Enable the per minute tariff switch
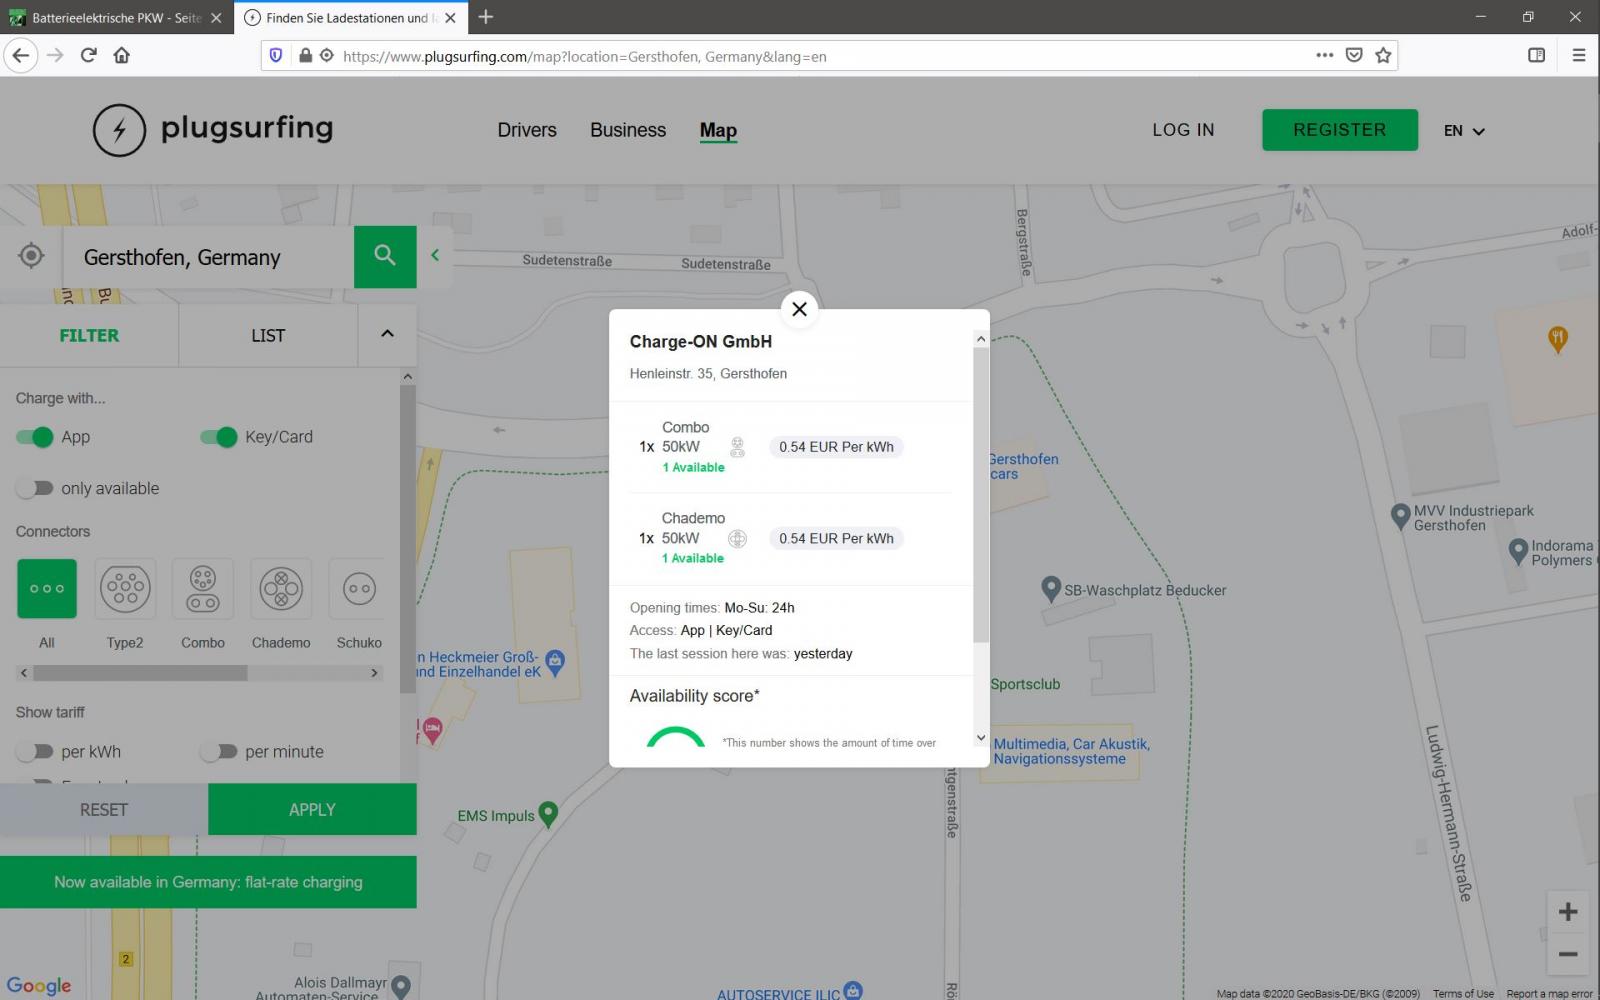The height and width of the screenshot is (1000, 1600). (219, 751)
